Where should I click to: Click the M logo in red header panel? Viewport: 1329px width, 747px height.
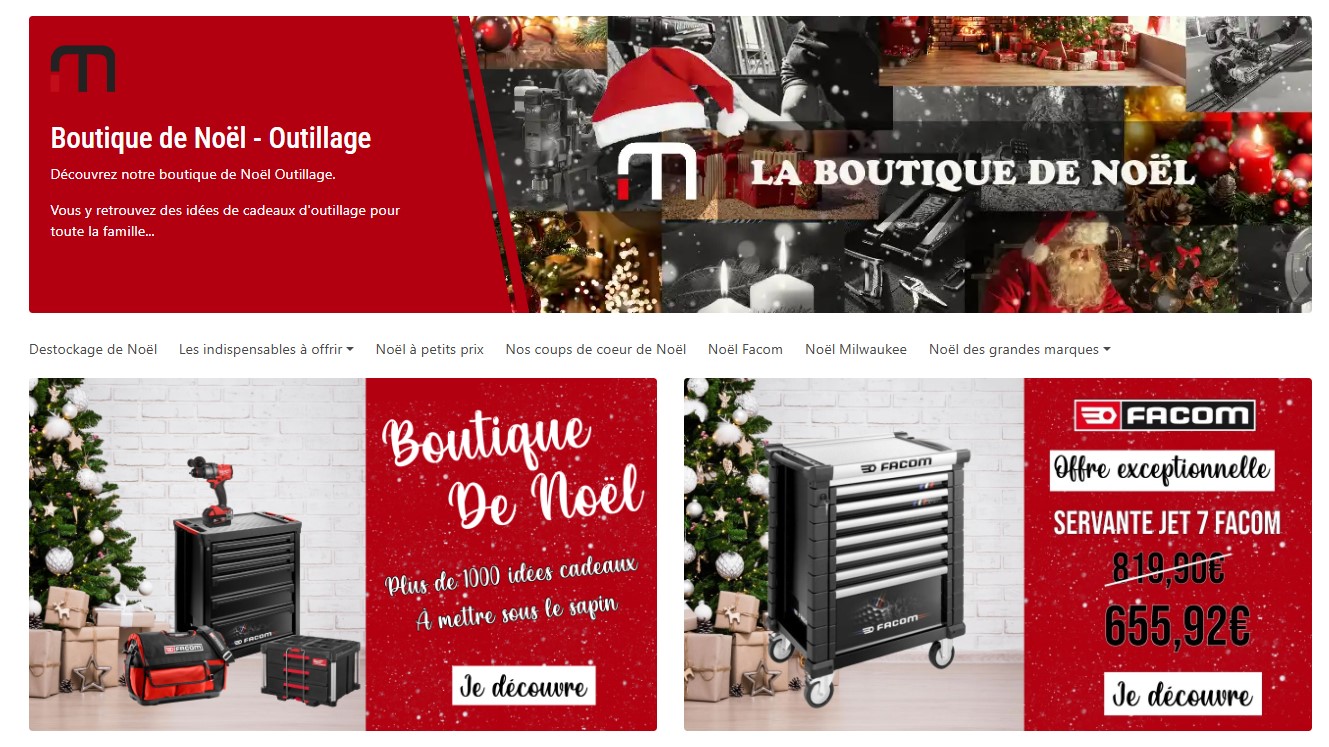[83, 69]
